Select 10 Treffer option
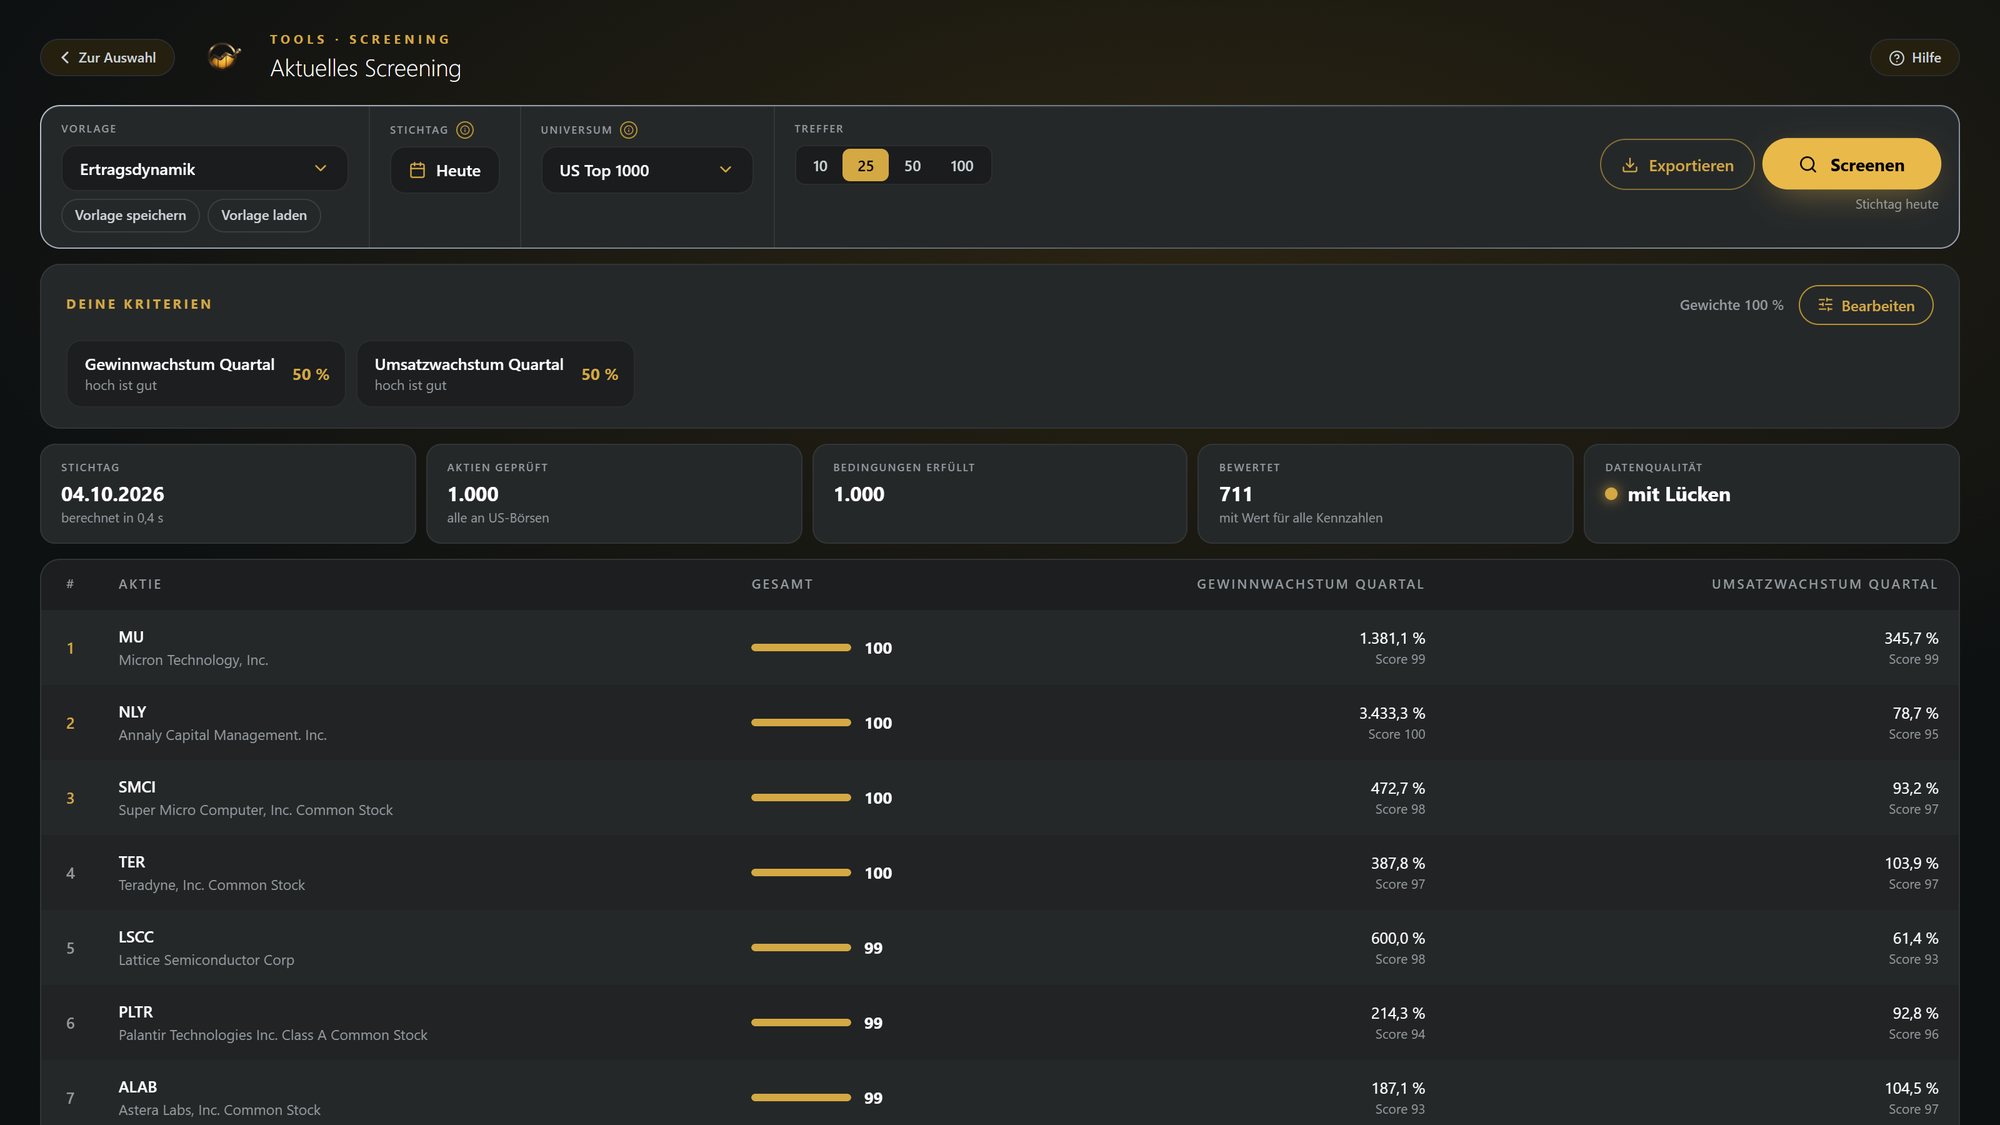 (820, 166)
